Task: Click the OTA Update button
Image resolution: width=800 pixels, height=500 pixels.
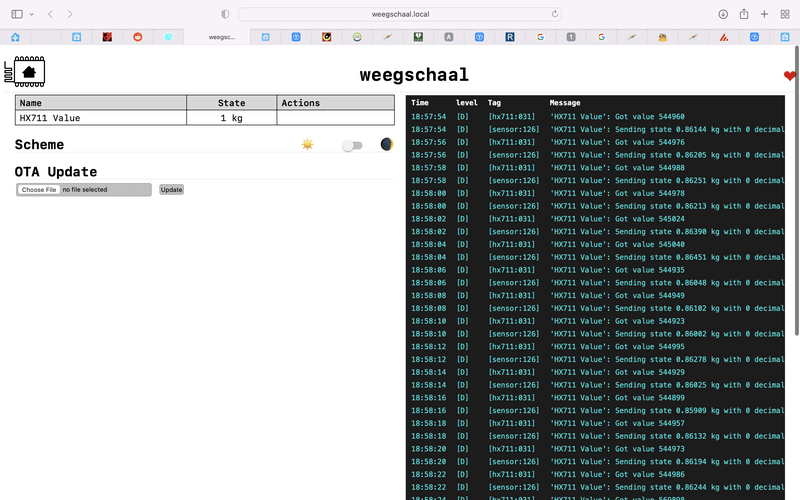Action: click(171, 189)
